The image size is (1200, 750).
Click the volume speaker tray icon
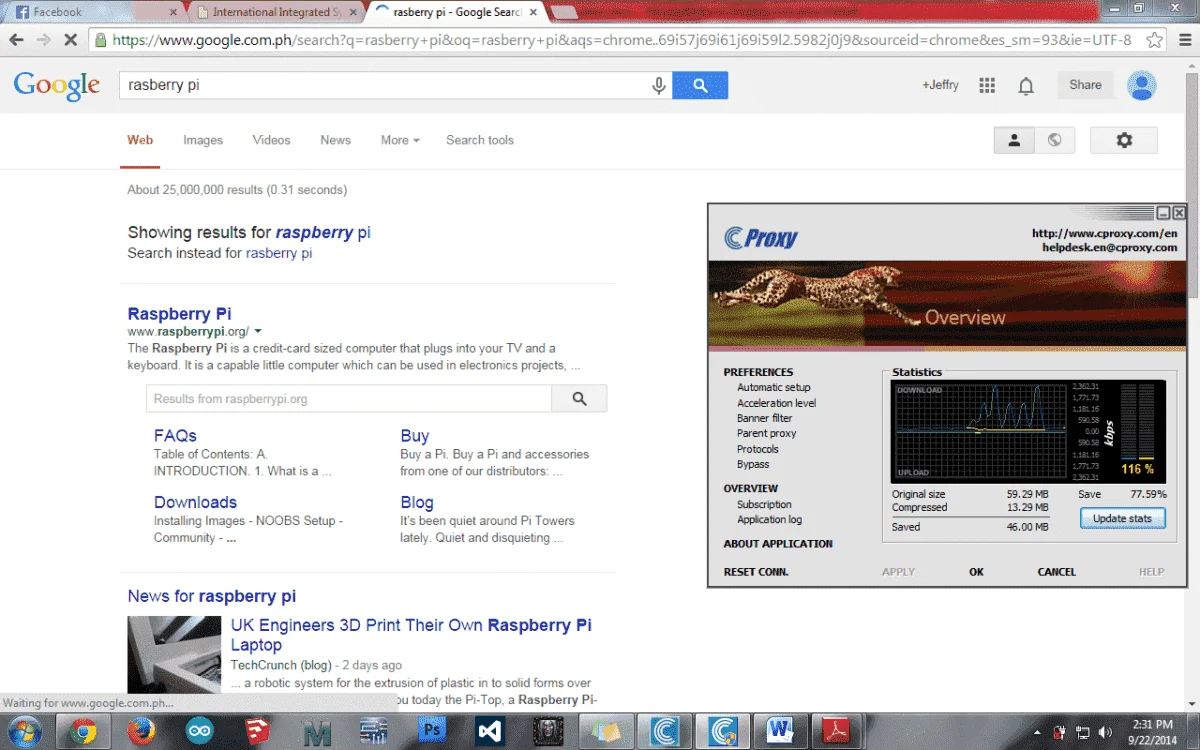click(1107, 732)
